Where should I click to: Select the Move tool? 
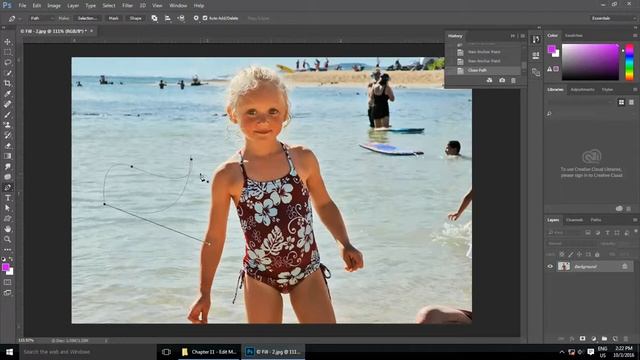tap(7, 42)
